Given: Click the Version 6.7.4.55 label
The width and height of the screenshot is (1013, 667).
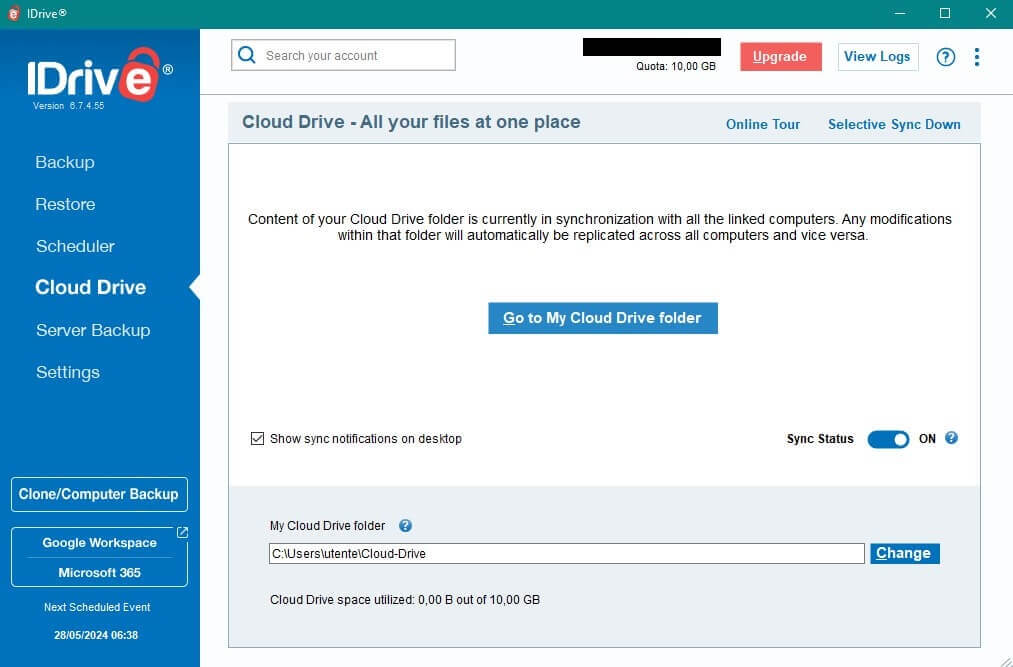Looking at the screenshot, I should (68, 105).
